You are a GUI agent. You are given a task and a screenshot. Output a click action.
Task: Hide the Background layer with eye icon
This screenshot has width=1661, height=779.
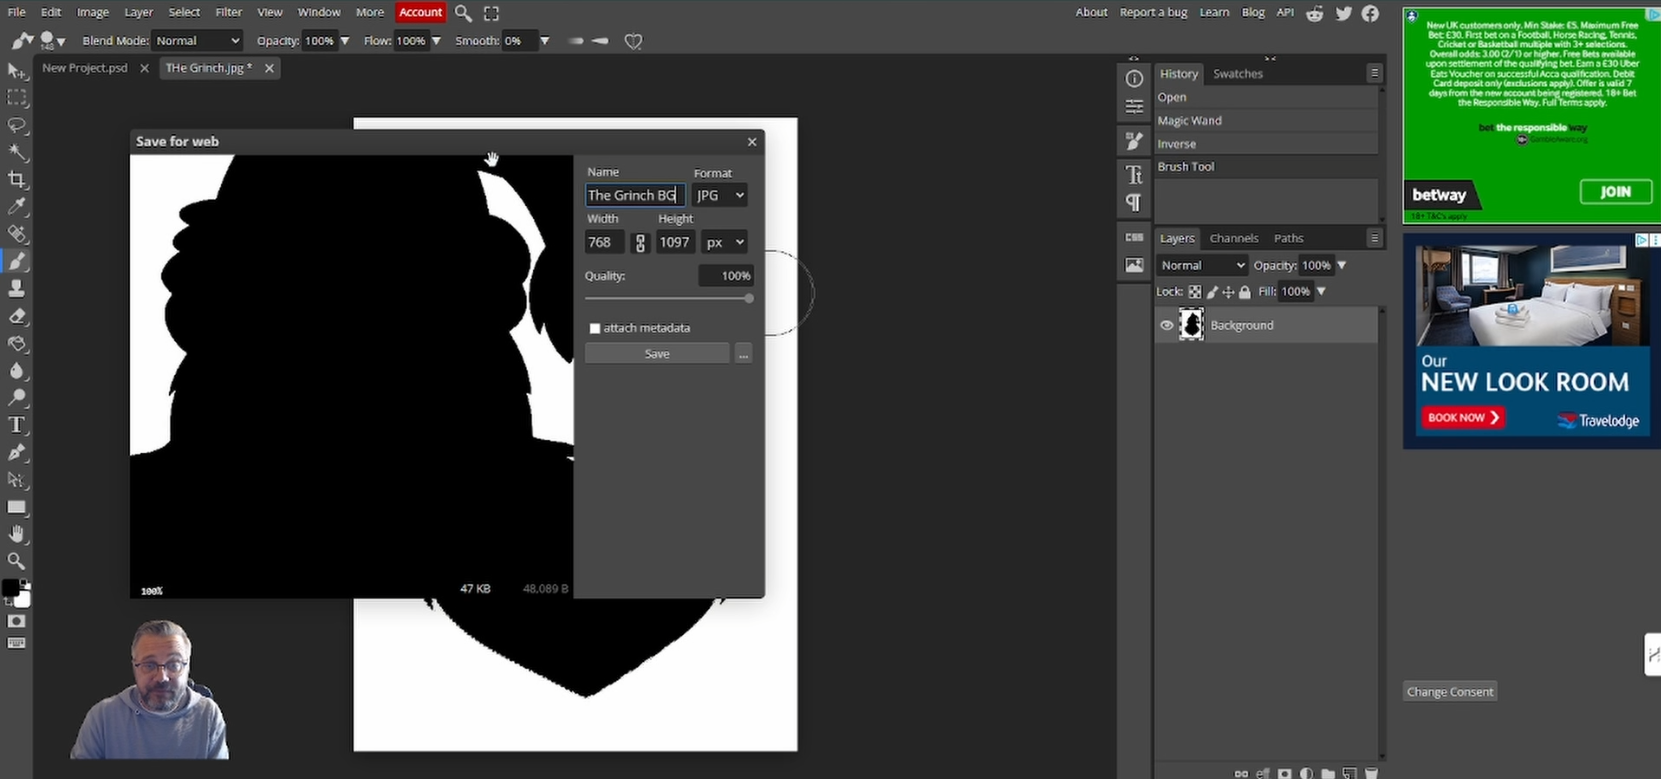pyautogui.click(x=1166, y=325)
